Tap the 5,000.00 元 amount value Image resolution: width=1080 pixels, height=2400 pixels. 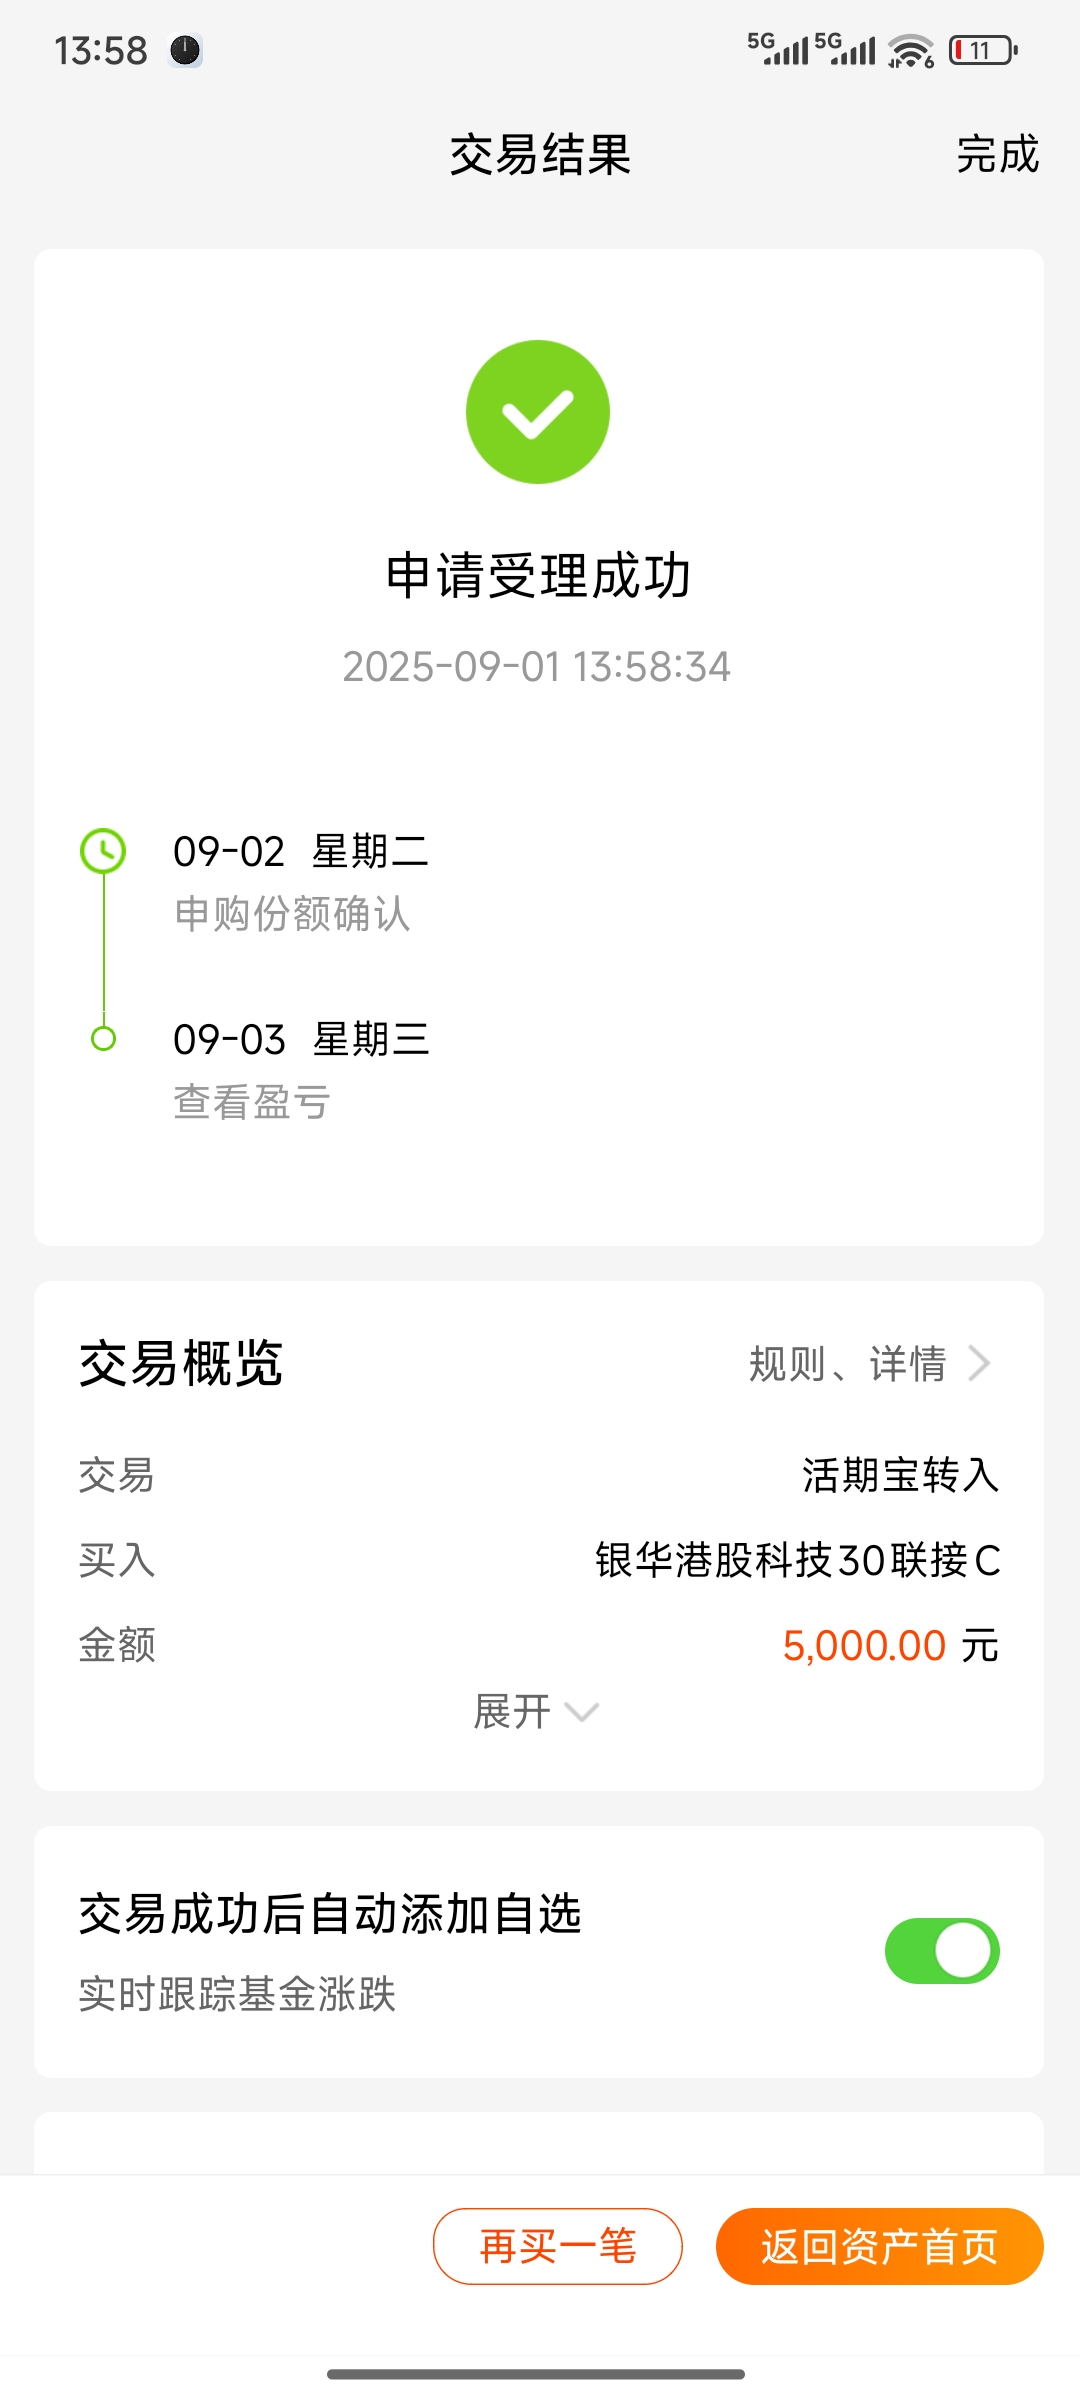(890, 1646)
